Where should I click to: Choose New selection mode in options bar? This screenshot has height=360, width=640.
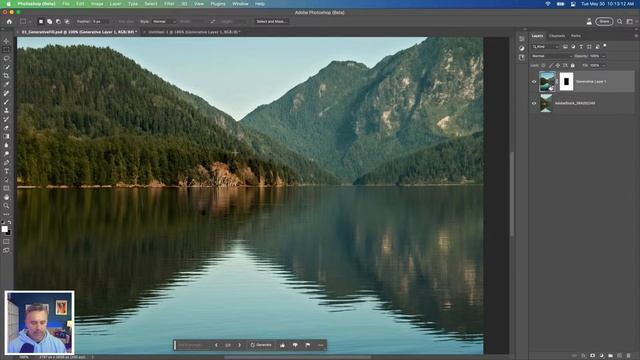pyautogui.click(x=41, y=22)
